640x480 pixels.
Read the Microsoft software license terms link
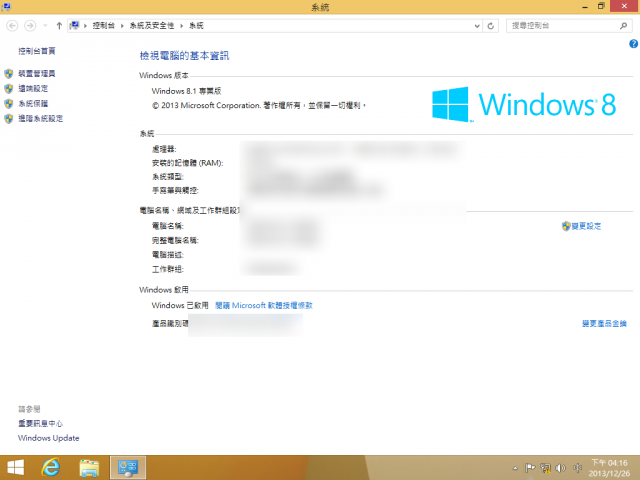coord(264,305)
